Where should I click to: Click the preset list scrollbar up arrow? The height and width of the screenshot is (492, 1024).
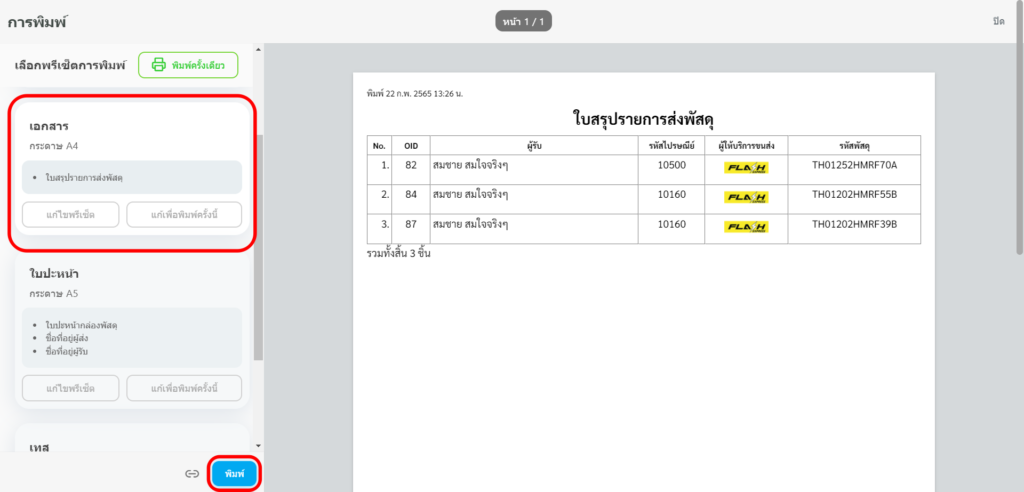click(x=258, y=49)
